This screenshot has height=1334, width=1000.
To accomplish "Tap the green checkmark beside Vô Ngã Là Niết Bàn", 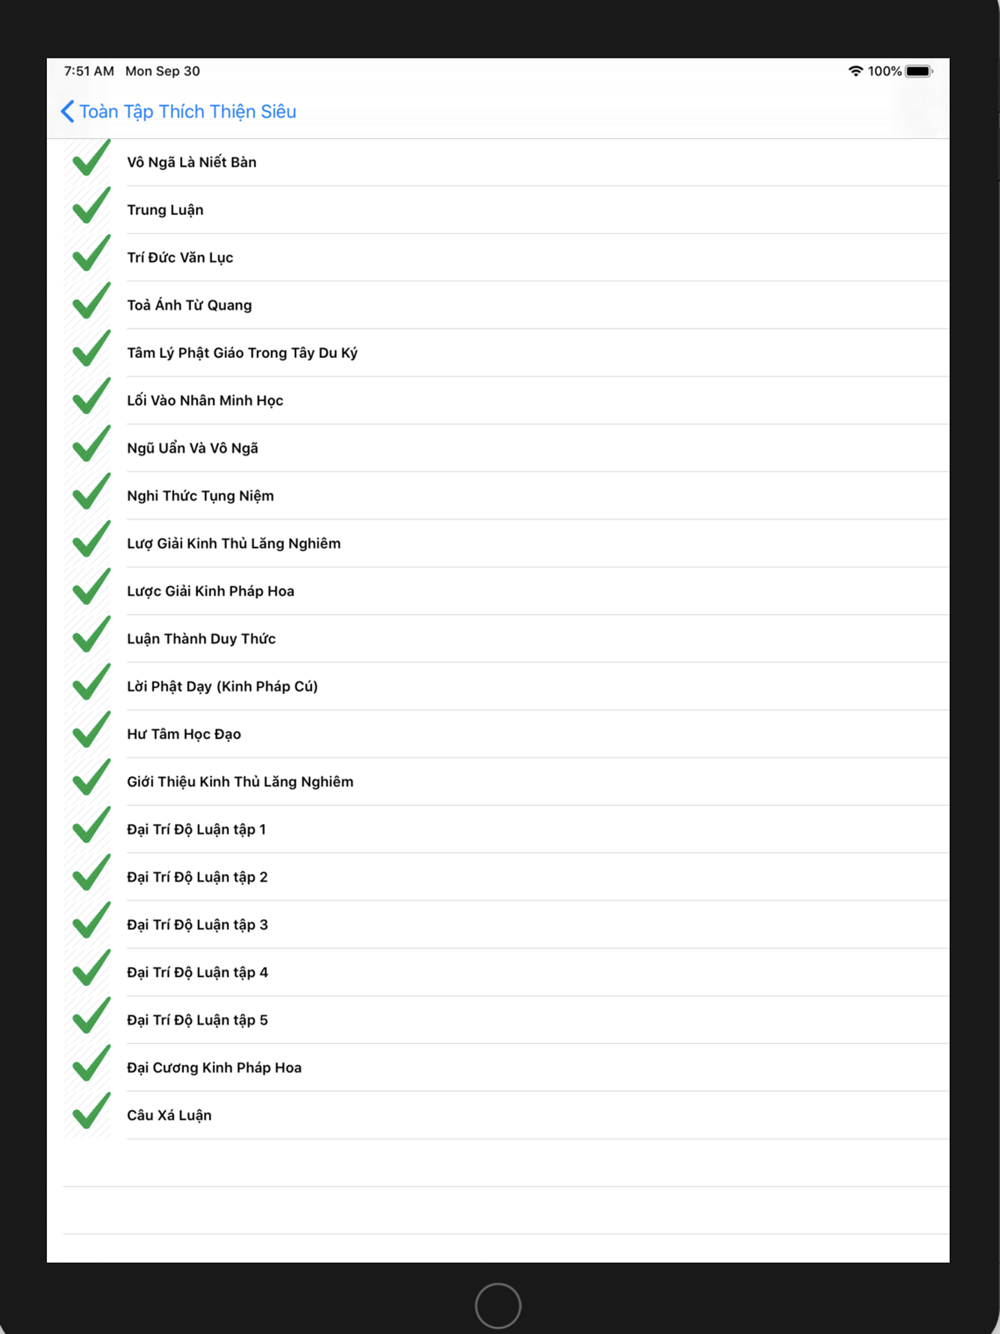I will pyautogui.click(x=91, y=159).
